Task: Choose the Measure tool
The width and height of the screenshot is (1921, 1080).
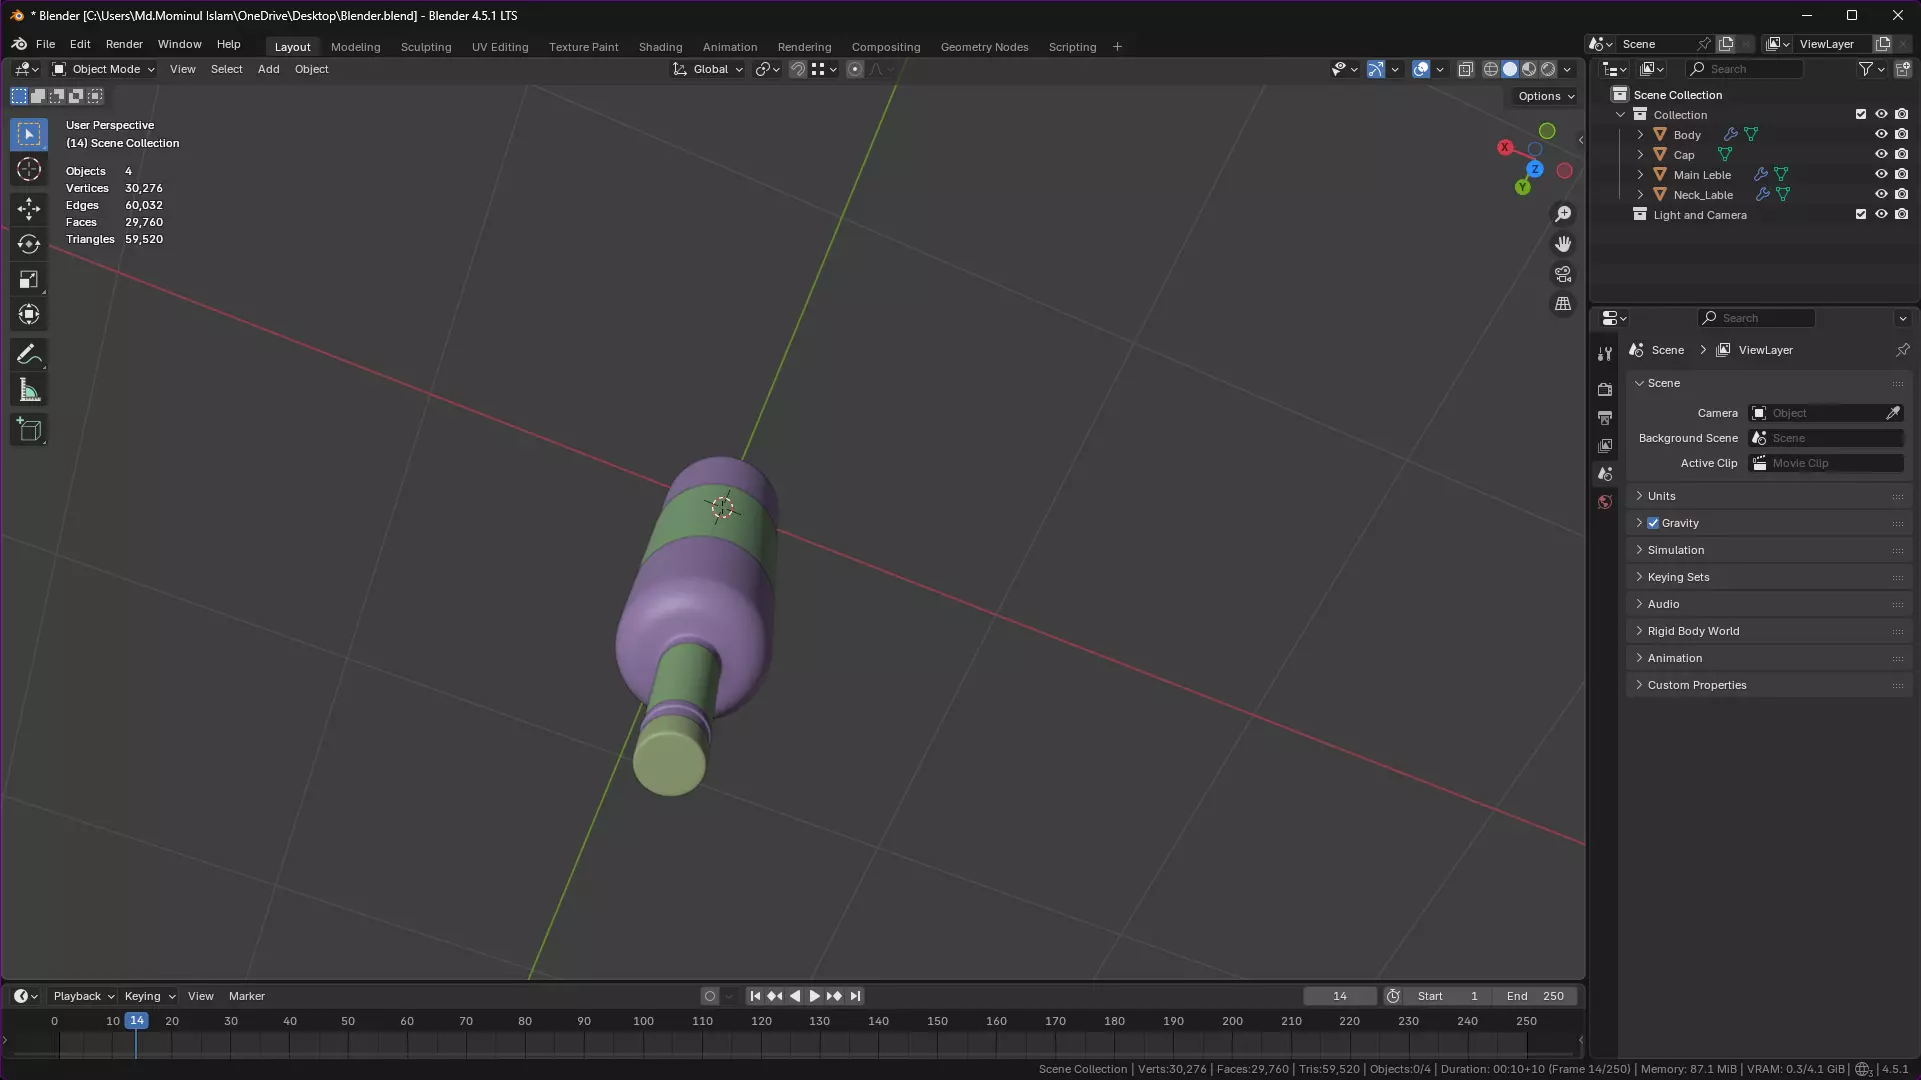Action: (29, 391)
